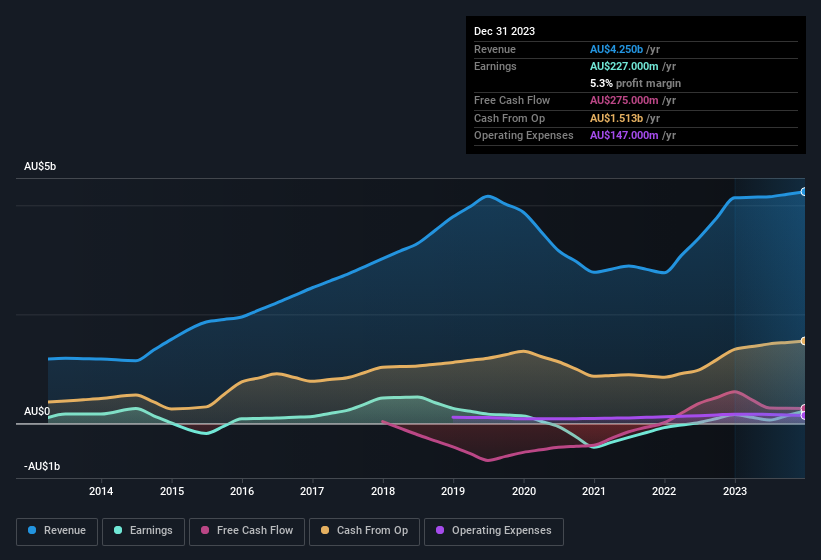Viewport: 821px width, 560px height.
Task: Click the orange Cash From Op endpoint marker
Action: pos(804,341)
